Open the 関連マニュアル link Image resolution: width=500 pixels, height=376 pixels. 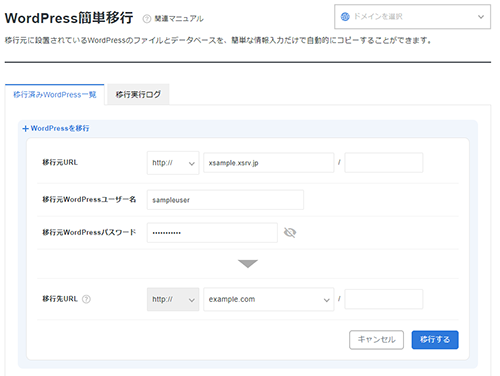[179, 19]
